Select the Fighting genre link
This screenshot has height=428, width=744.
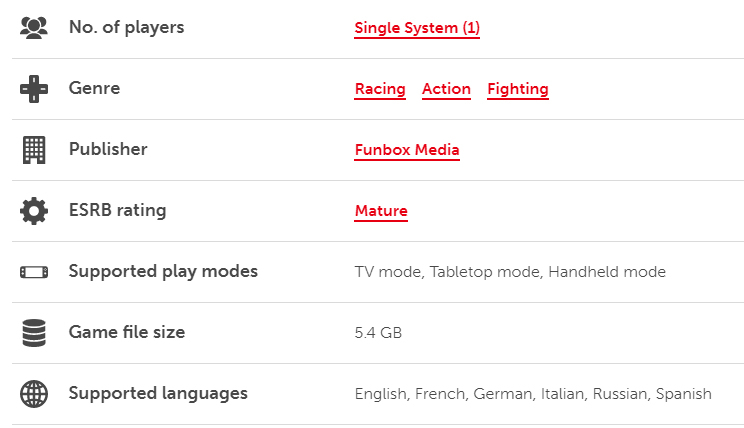518,89
